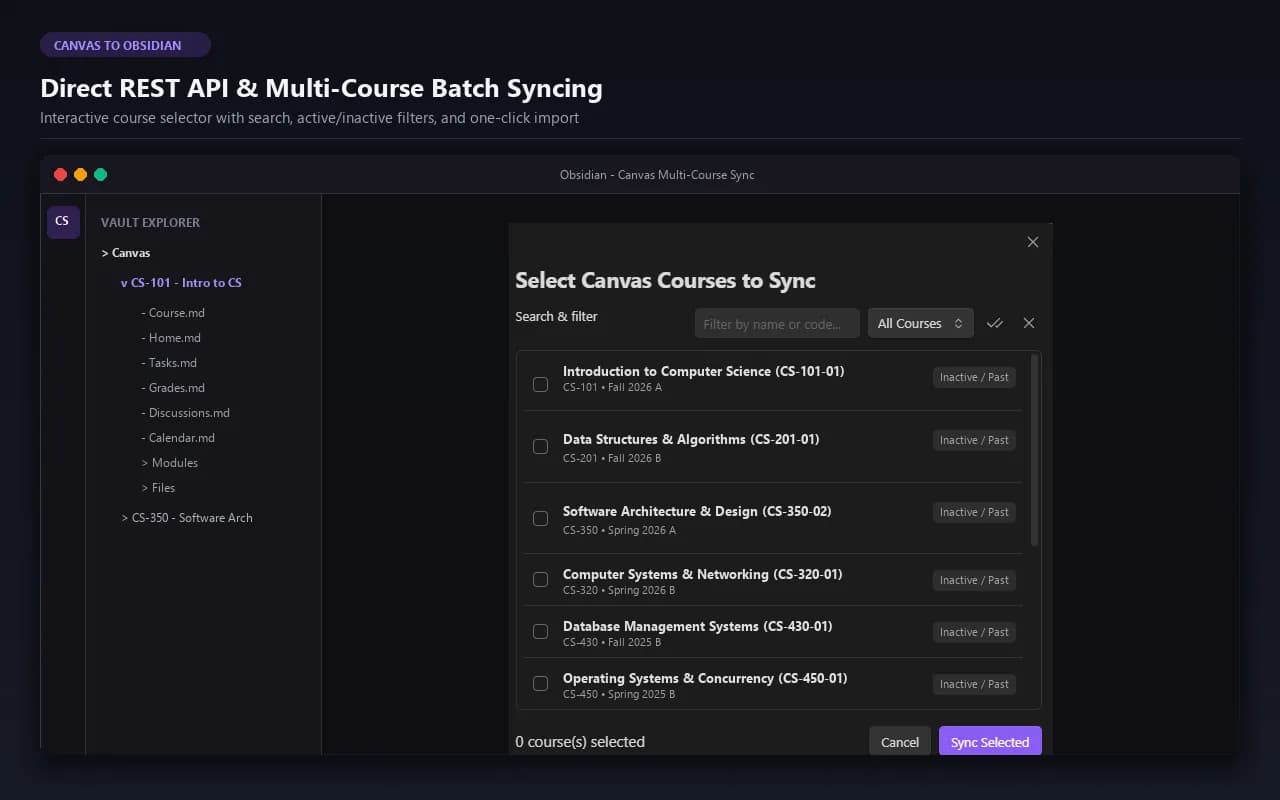The width and height of the screenshot is (1280, 800).
Task: Select all courses with double-check icon
Action: pyautogui.click(x=994, y=323)
